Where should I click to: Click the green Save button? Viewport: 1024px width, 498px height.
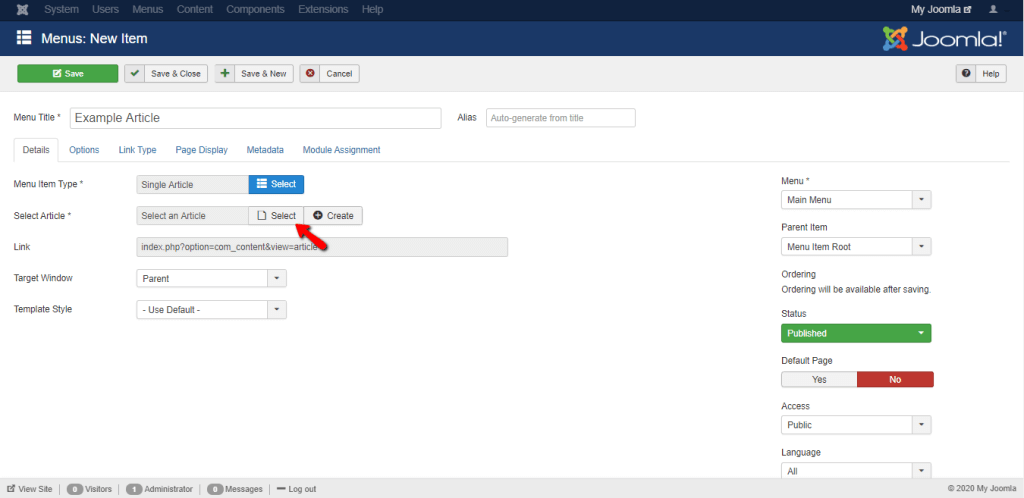pos(68,74)
